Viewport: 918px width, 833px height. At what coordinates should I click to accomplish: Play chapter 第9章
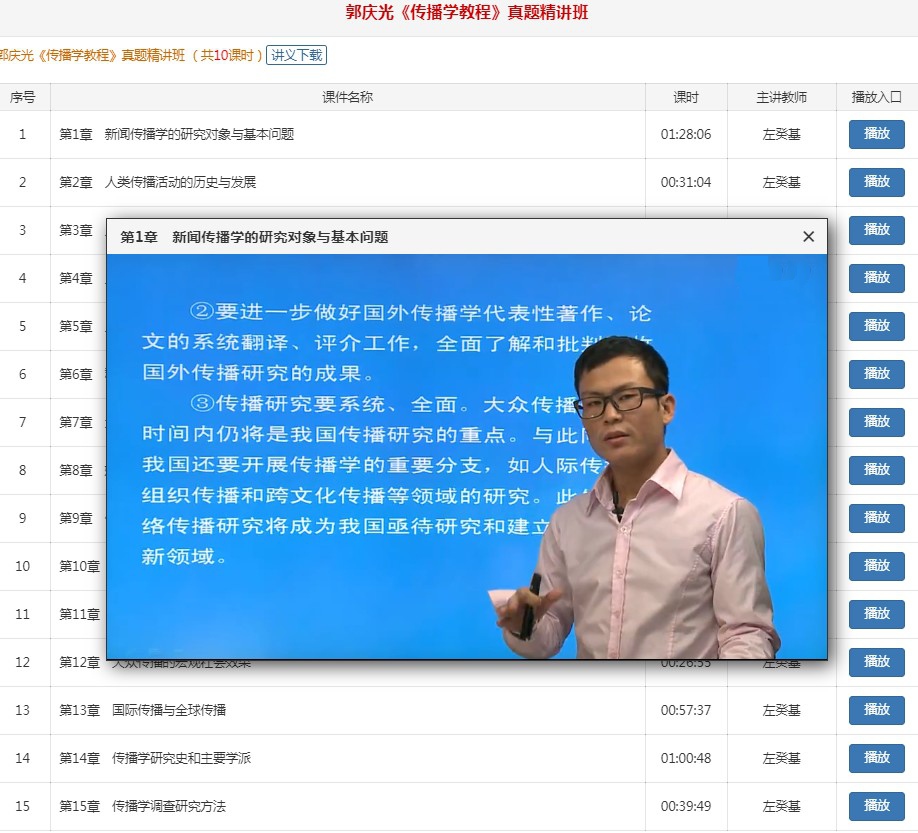[876, 518]
